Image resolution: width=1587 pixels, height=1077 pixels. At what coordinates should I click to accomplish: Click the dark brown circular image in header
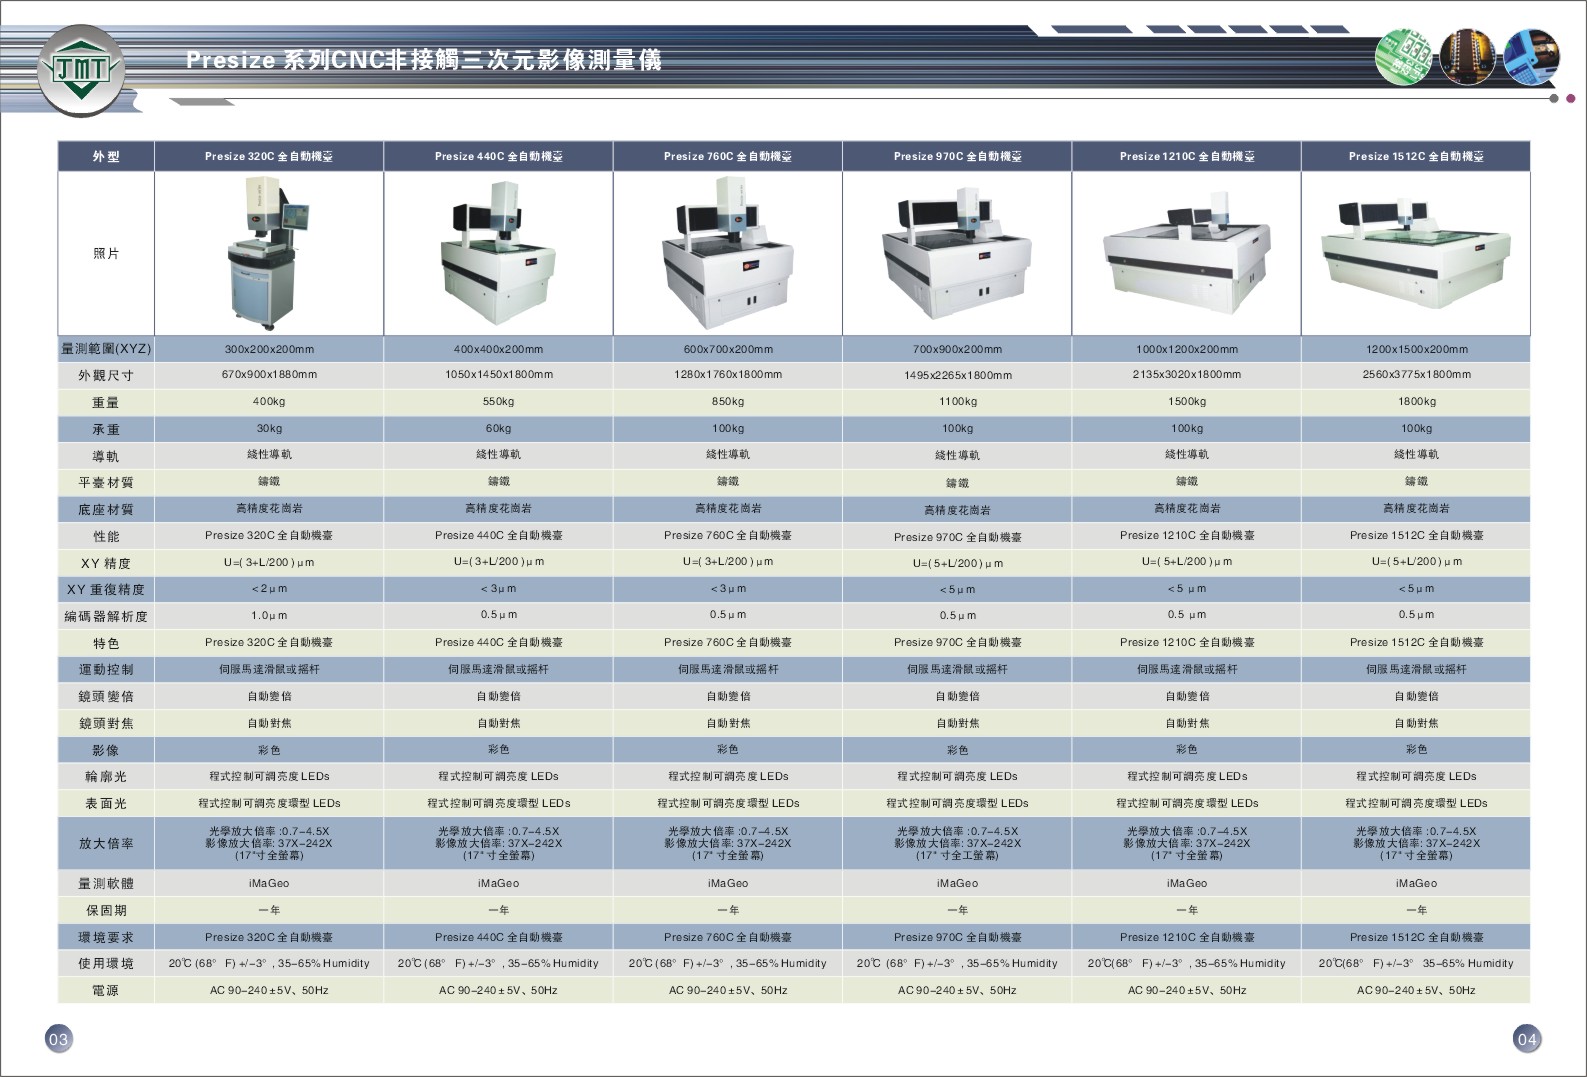point(1467,57)
